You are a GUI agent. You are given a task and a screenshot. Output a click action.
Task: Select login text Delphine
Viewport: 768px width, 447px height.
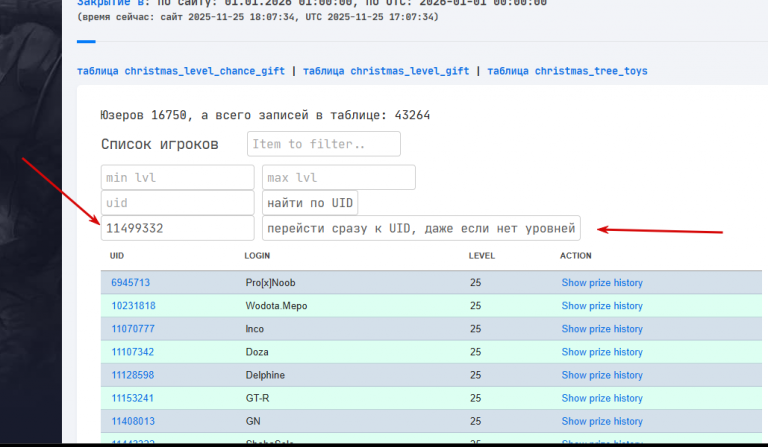(265, 375)
